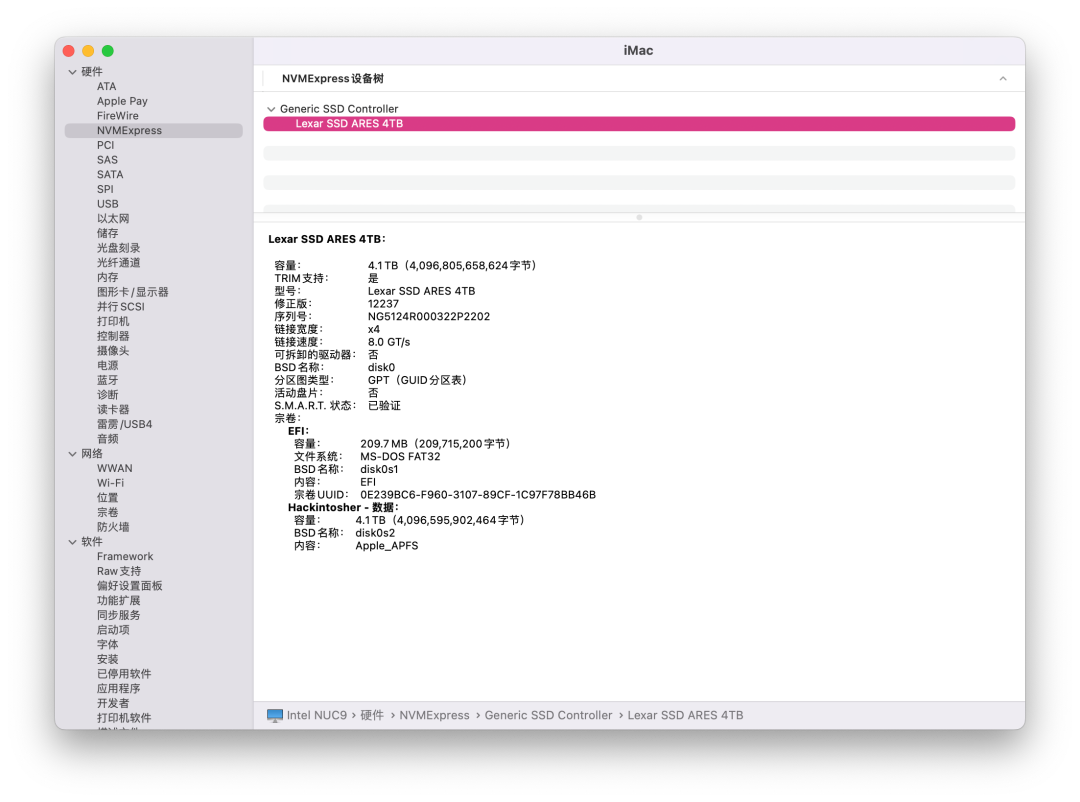
Task: Select 读卡器 in the sidebar
Action: point(113,409)
